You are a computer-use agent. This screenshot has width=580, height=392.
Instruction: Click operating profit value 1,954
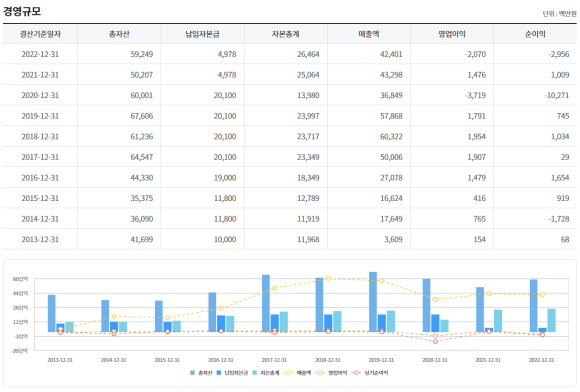[476, 136]
